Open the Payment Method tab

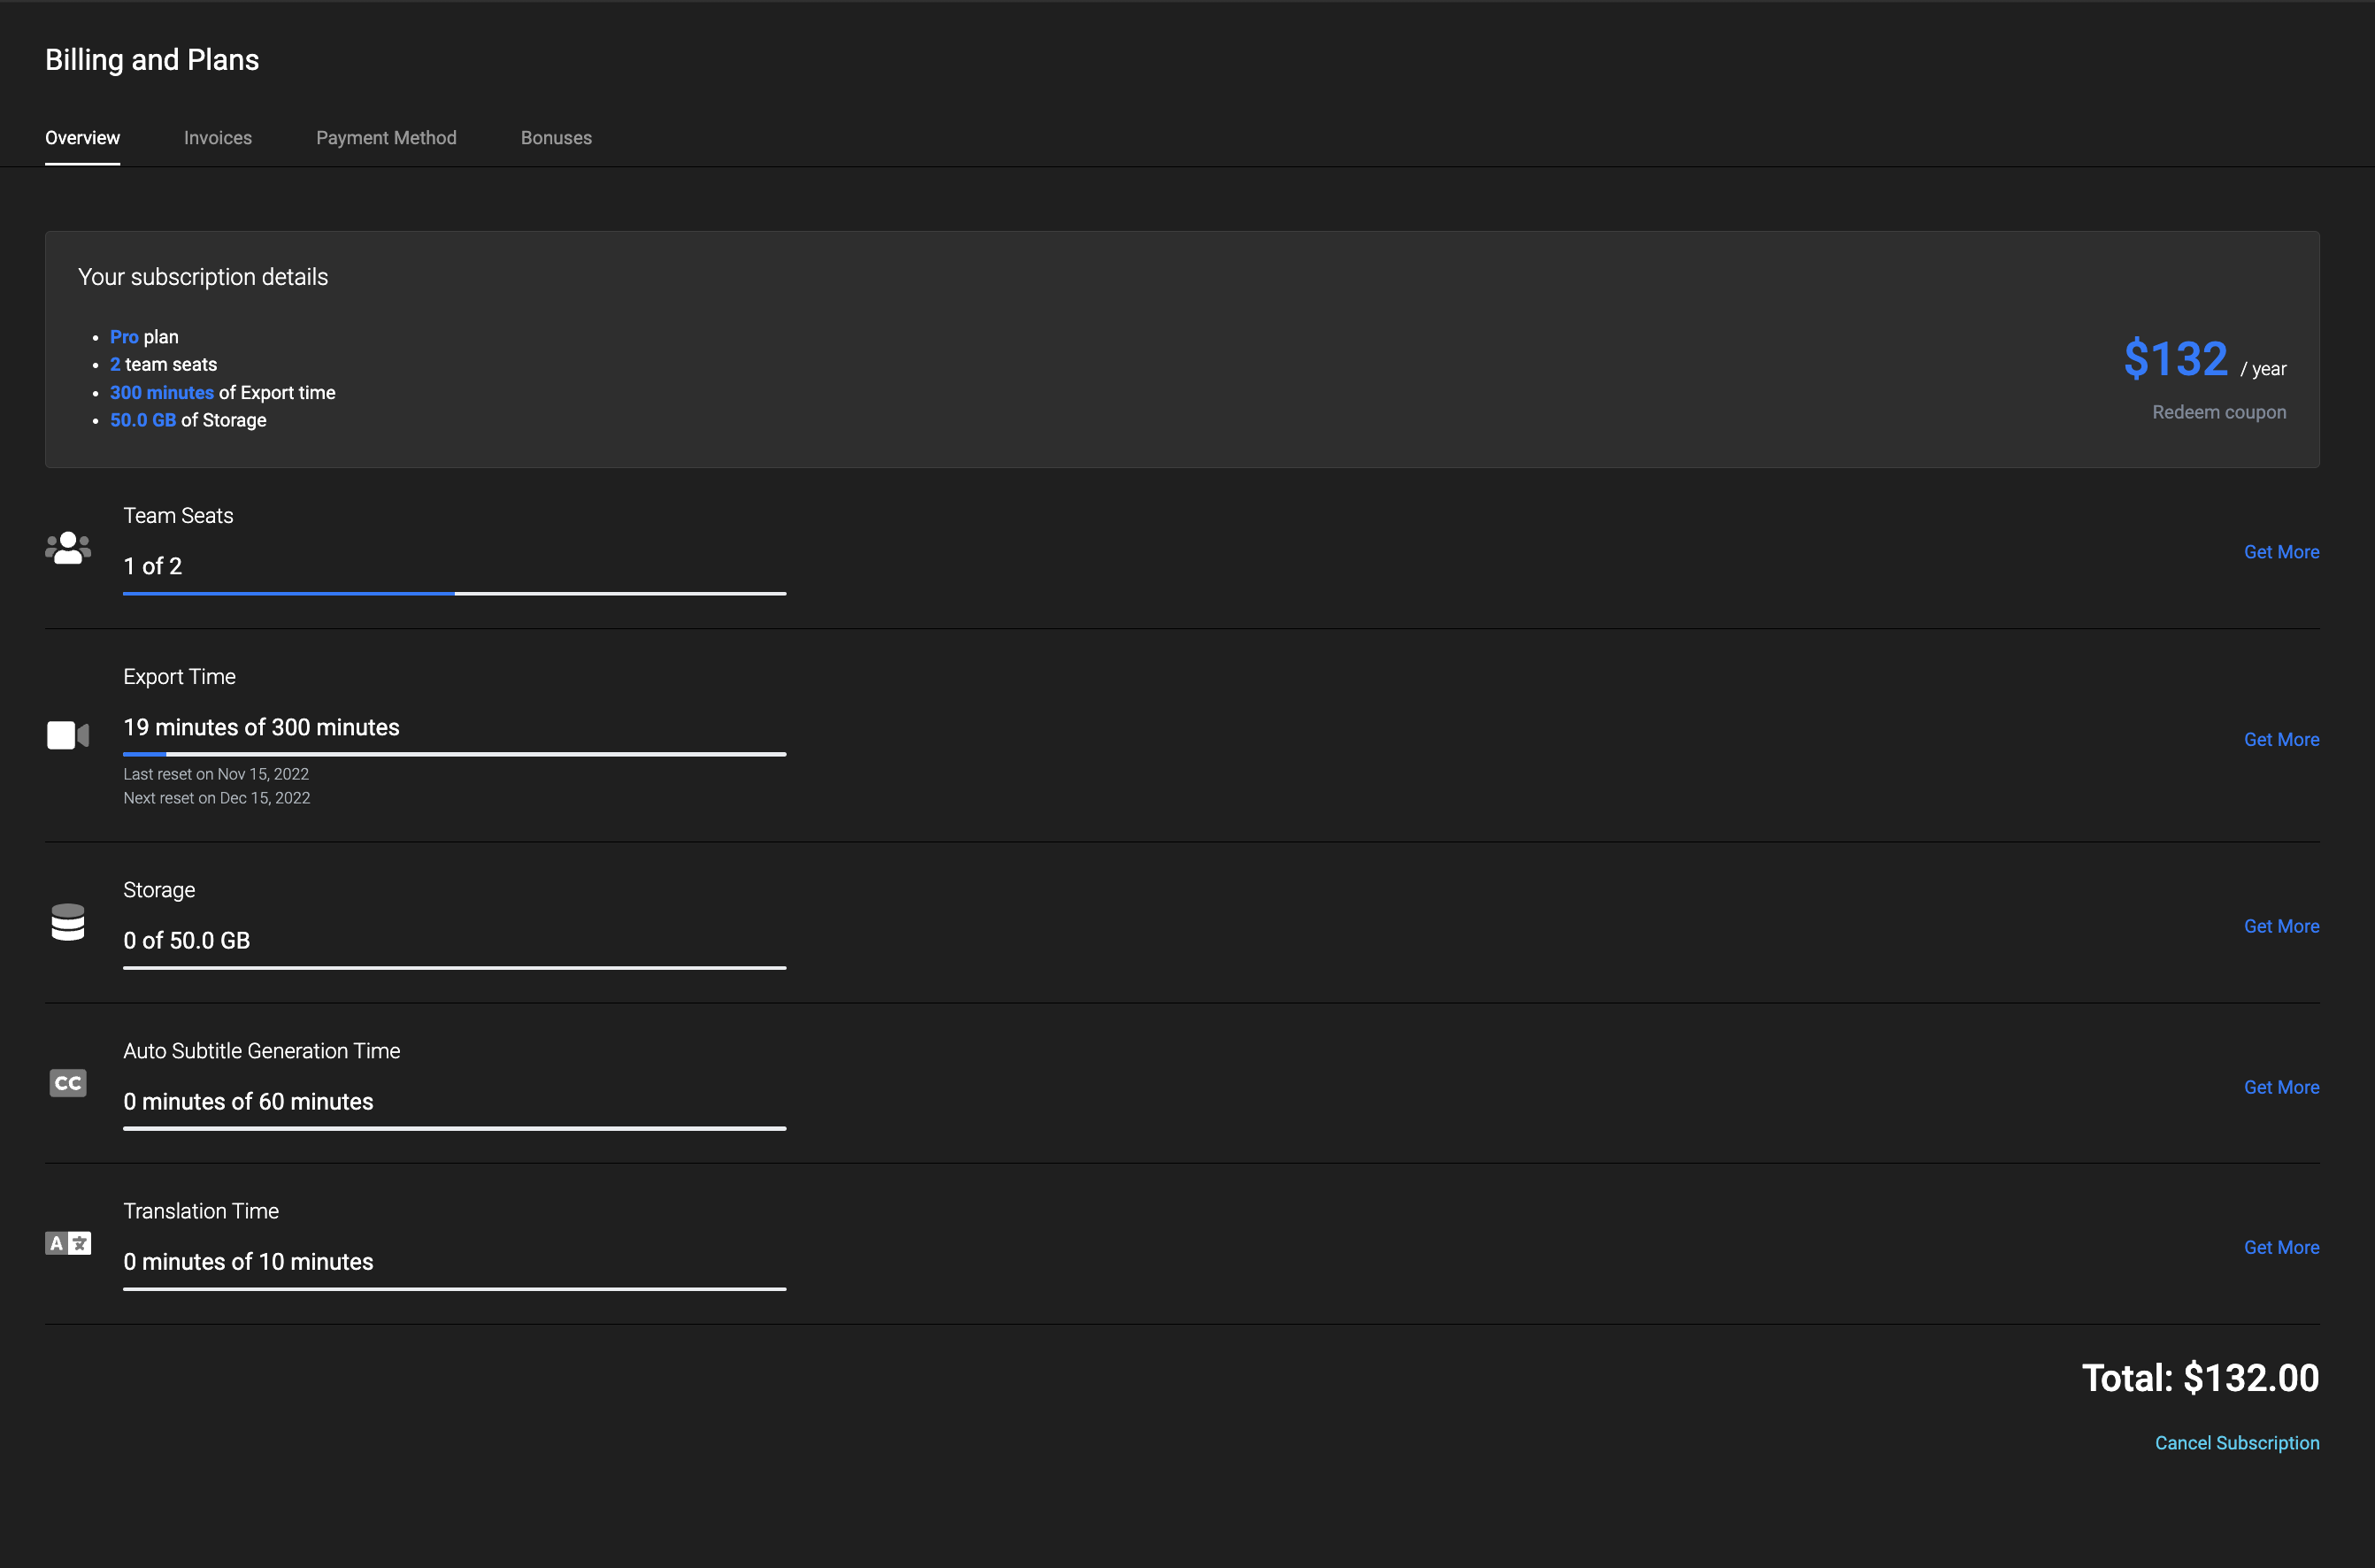tap(386, 138)
